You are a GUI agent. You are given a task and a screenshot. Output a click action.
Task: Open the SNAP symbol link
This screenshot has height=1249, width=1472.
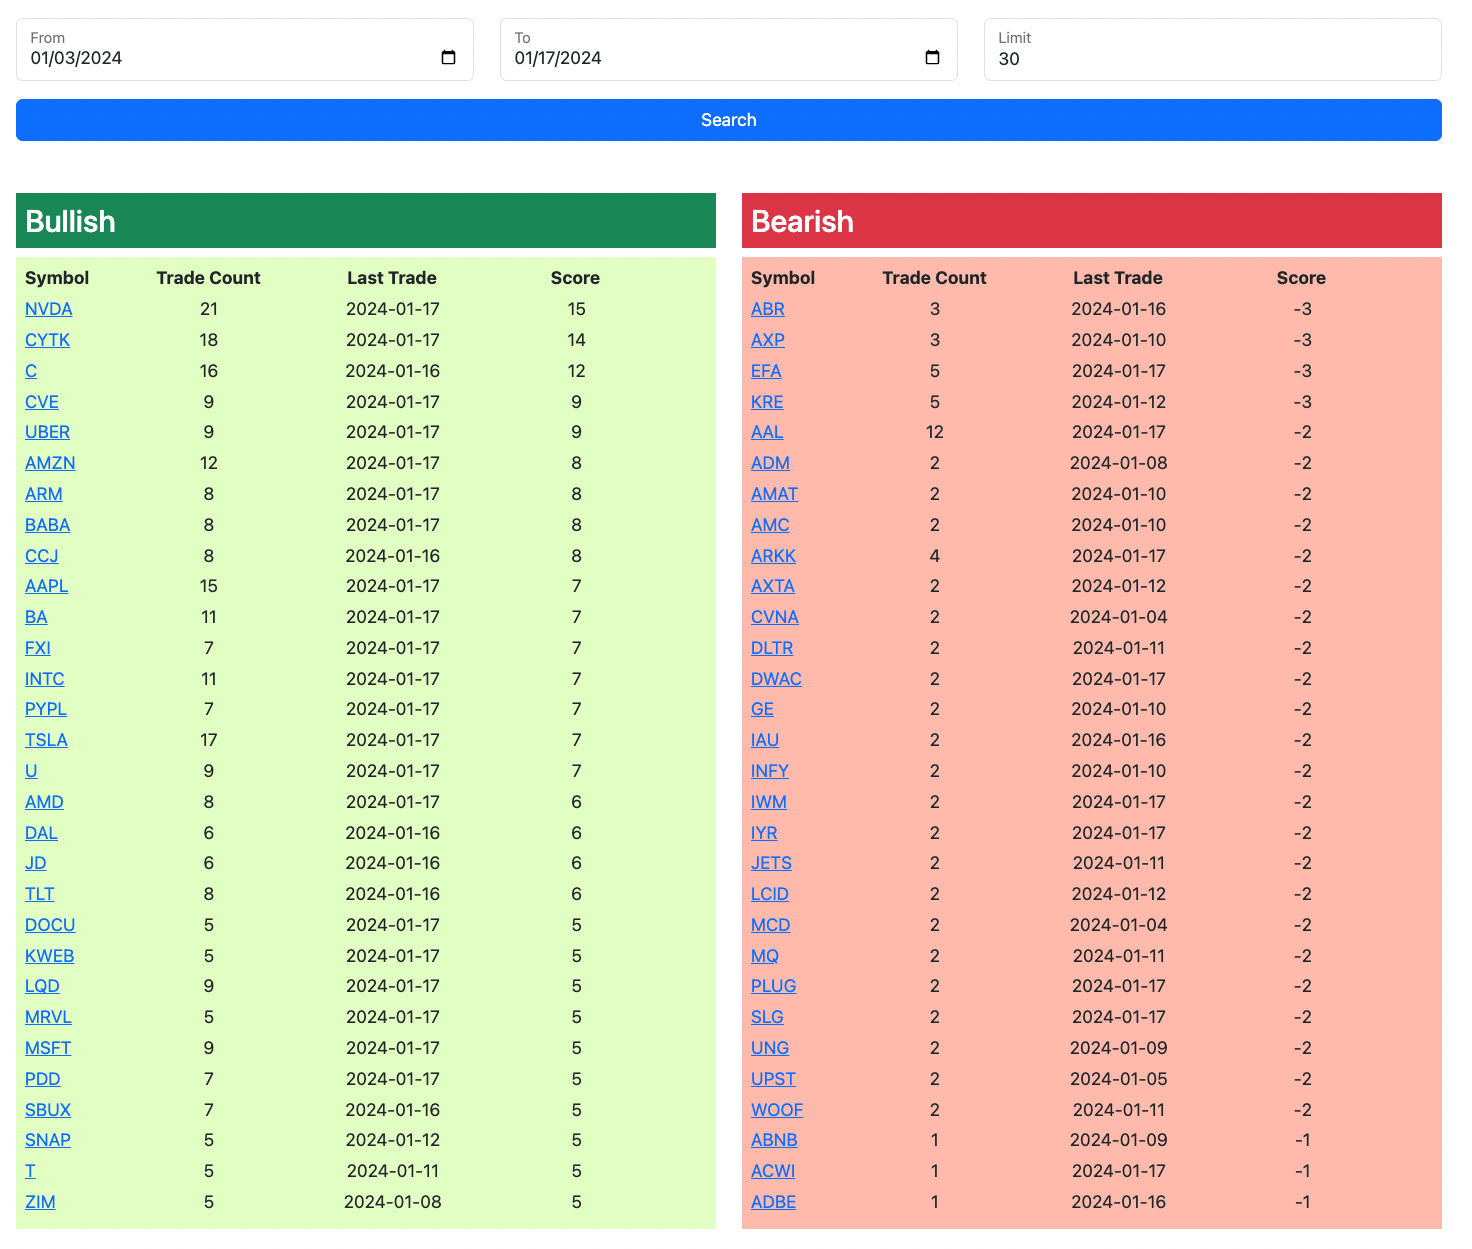tap(48, 1140)
